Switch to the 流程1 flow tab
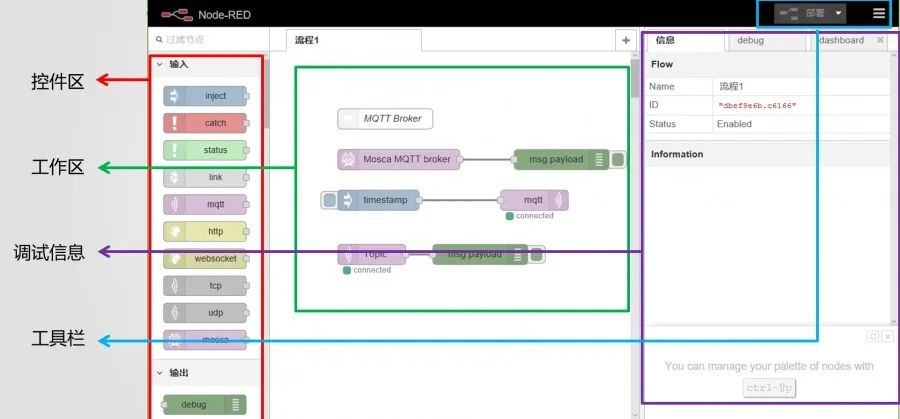The image size is (900, 419). coord(354,40)
